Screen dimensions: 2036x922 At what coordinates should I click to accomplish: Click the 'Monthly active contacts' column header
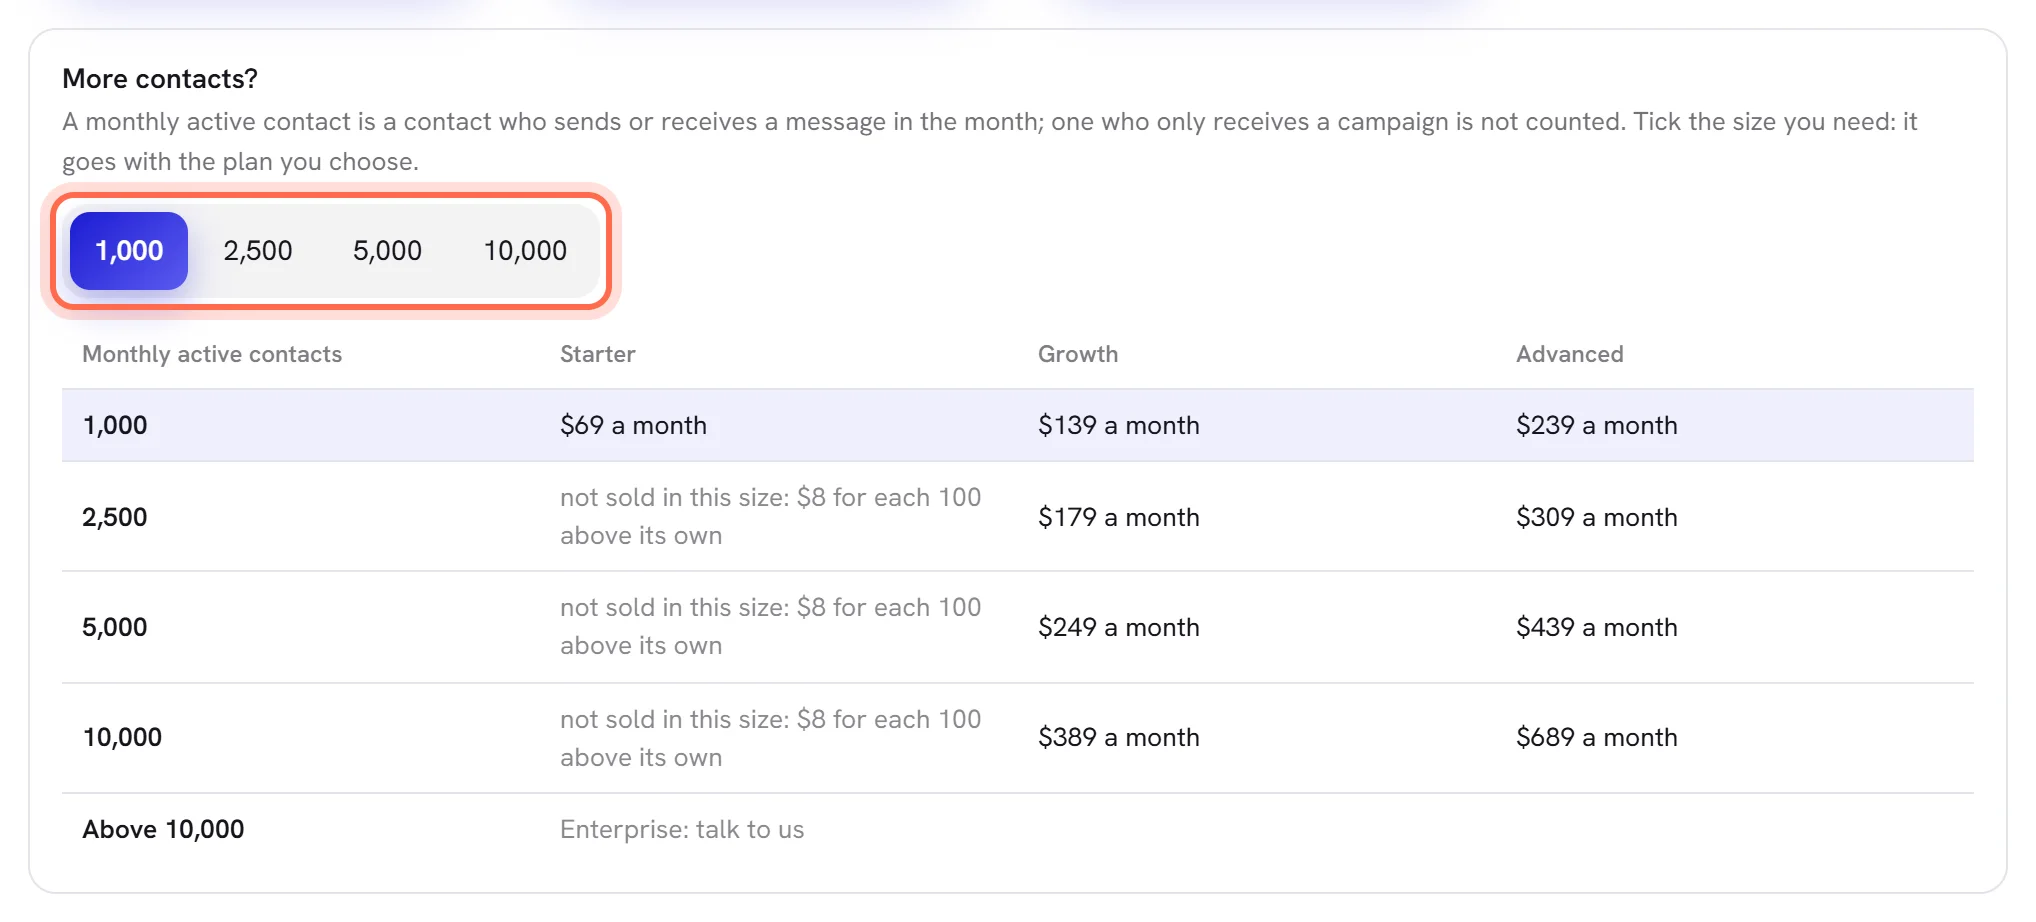[212, 354]
